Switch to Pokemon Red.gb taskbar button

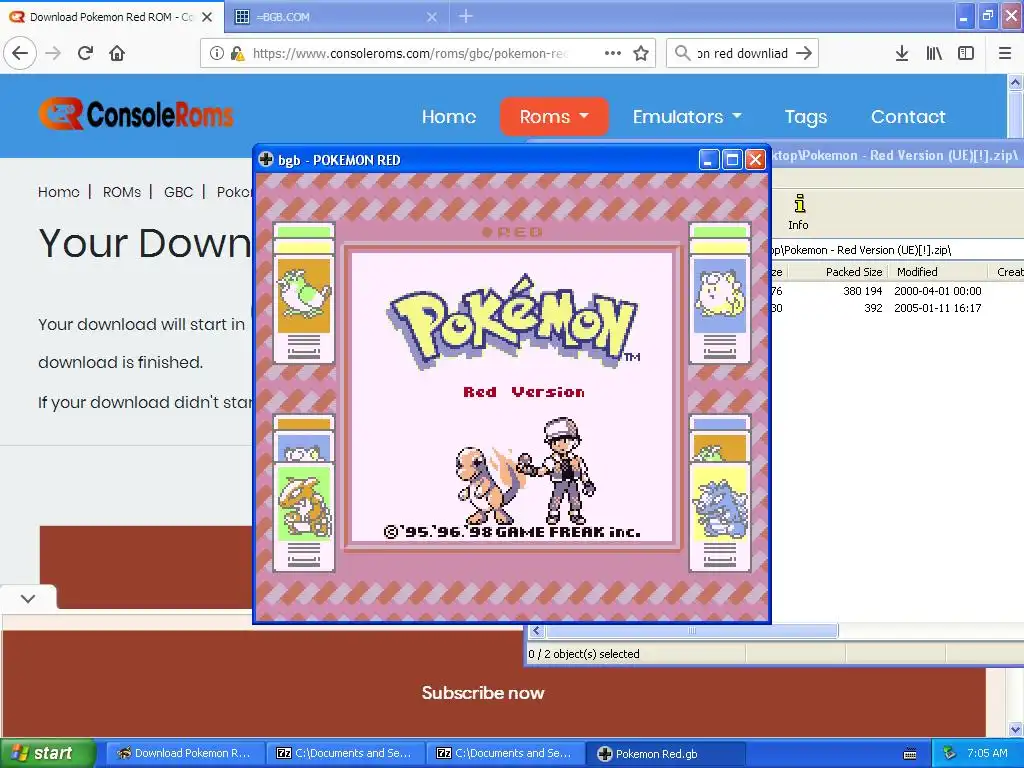pyautogui.click(x=665, y=753)
